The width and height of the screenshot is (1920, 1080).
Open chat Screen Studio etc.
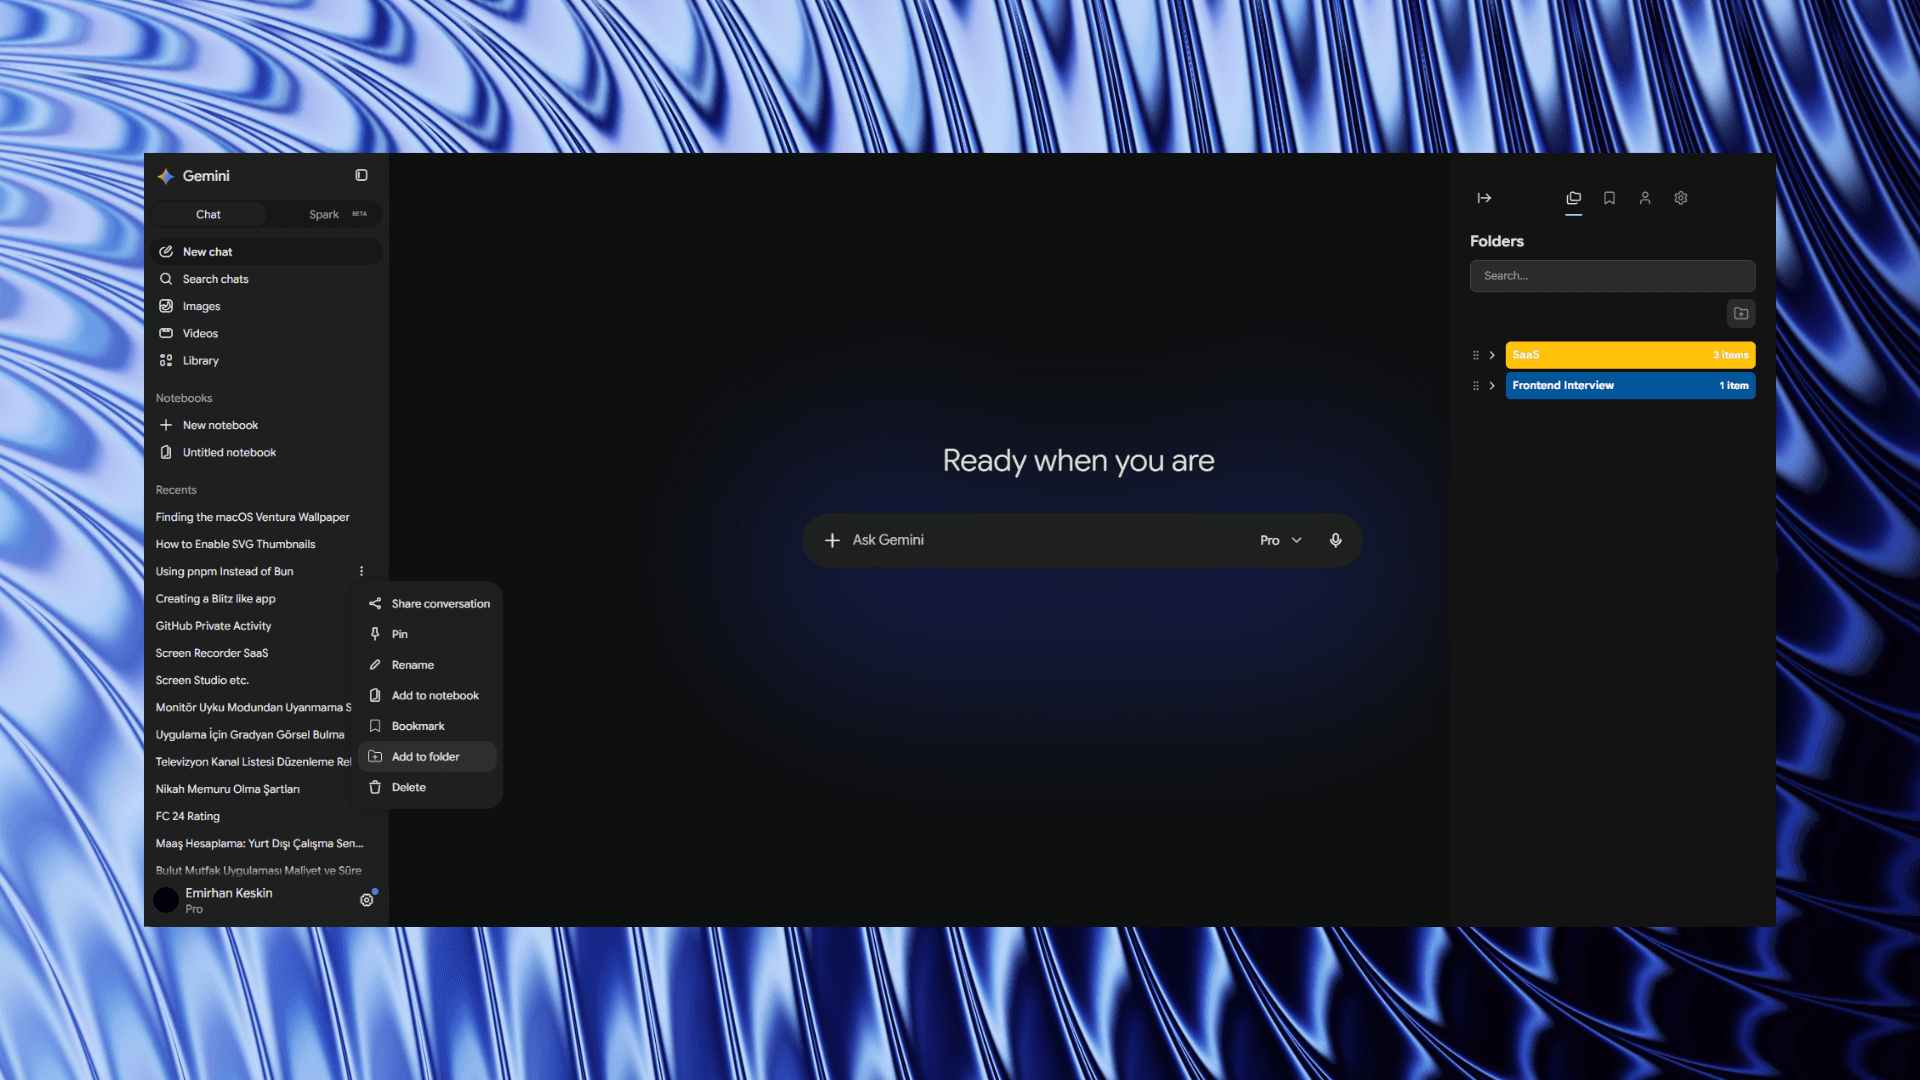[x=202, y=680]
